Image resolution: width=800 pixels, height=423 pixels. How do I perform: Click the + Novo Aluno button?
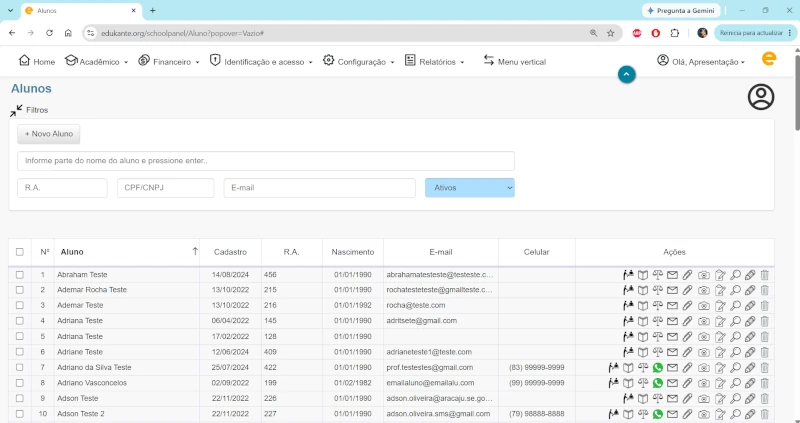point(48,134)
